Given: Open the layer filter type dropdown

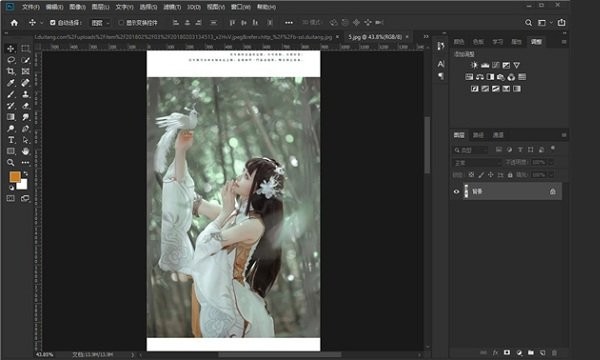Looking at the screenshot, I should [471, 150].
